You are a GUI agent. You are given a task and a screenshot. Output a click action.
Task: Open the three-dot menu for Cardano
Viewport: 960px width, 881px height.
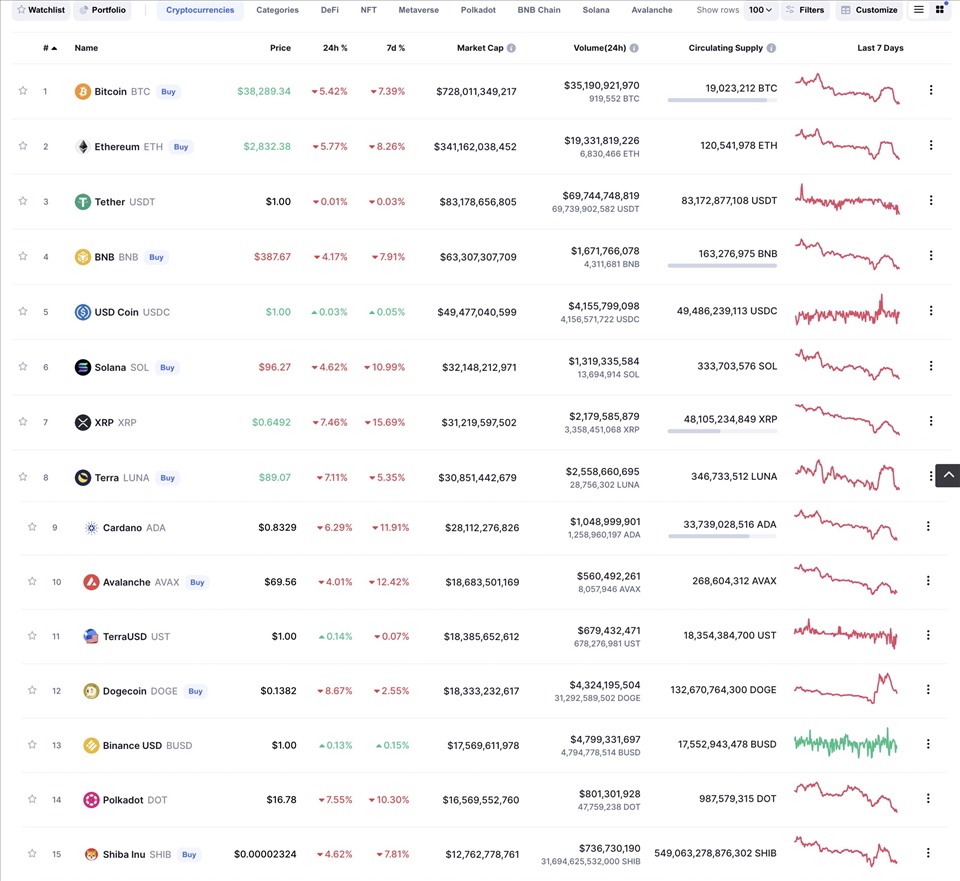pyautogui.click(x=927, y=526)
